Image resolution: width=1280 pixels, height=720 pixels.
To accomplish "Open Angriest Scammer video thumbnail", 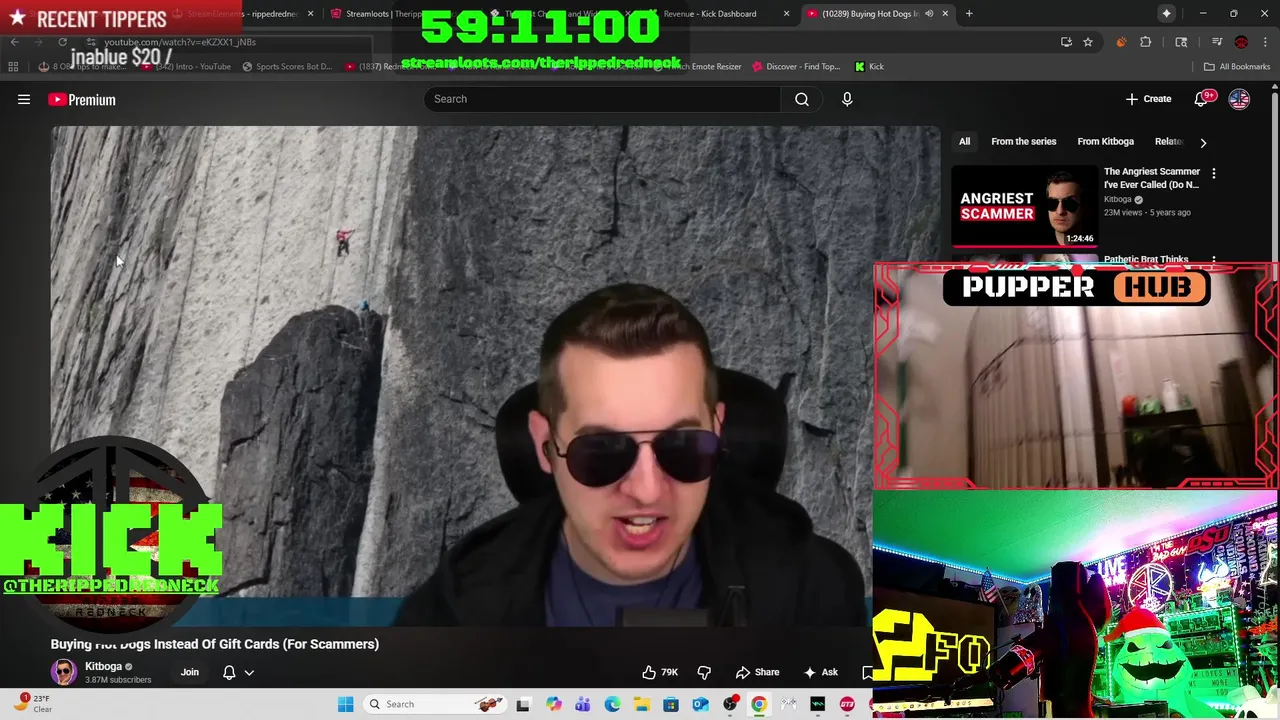I will click(1024, 206).
